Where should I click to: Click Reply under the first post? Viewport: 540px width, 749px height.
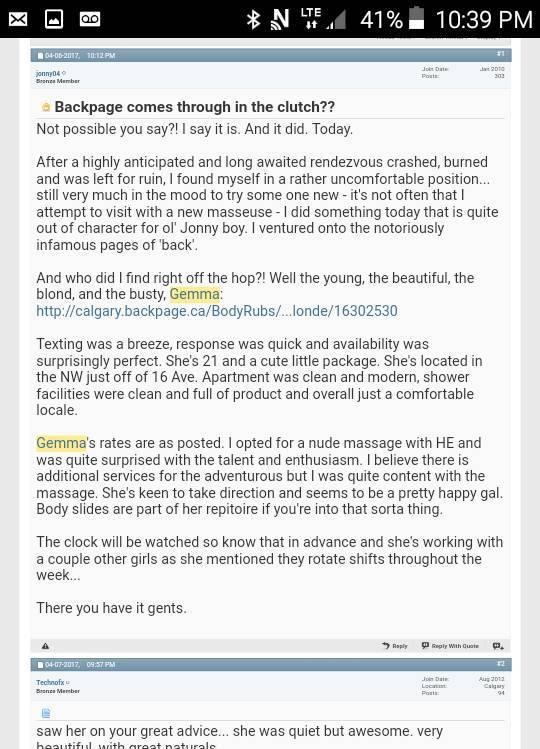coord(395,646)
